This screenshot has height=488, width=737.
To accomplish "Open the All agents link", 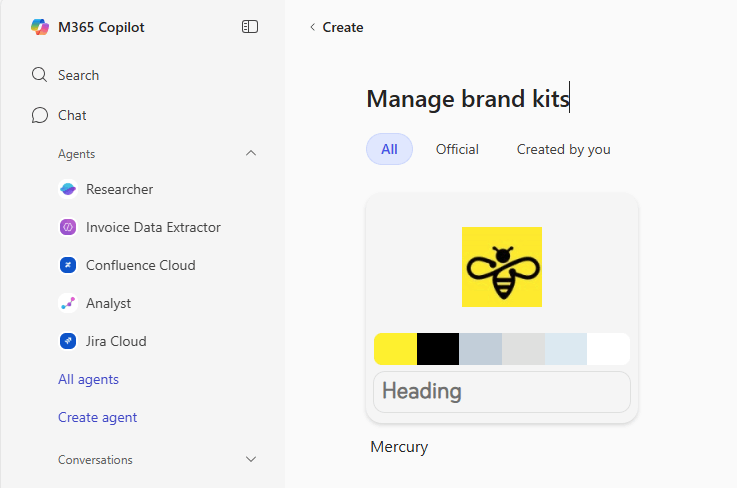I will point(88,379).
